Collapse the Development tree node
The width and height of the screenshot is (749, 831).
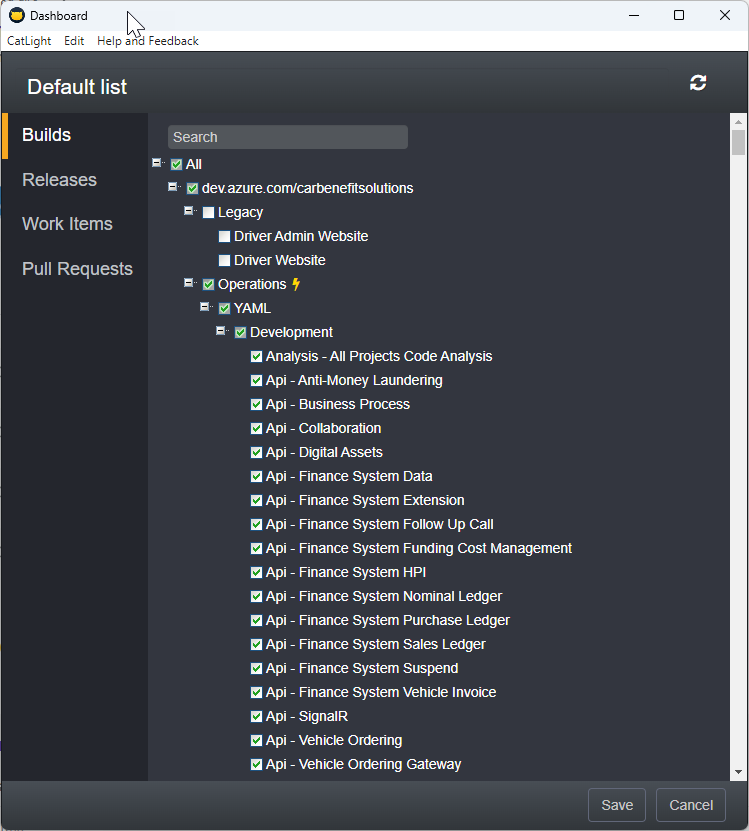click(222, 331)
